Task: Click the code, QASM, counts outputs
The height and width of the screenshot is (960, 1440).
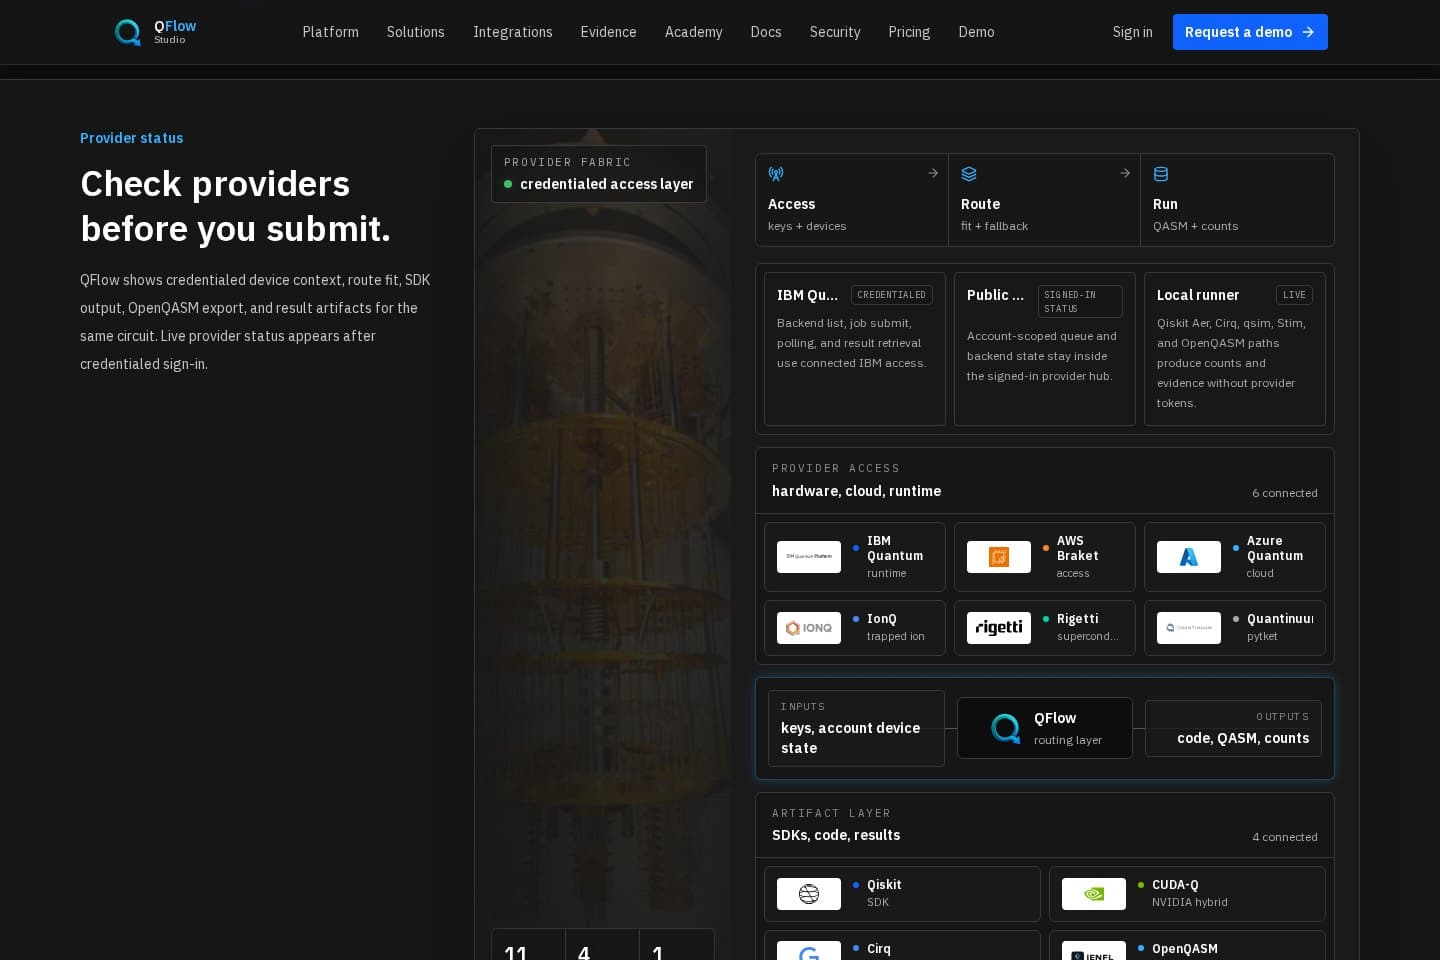Action: 1233,728
